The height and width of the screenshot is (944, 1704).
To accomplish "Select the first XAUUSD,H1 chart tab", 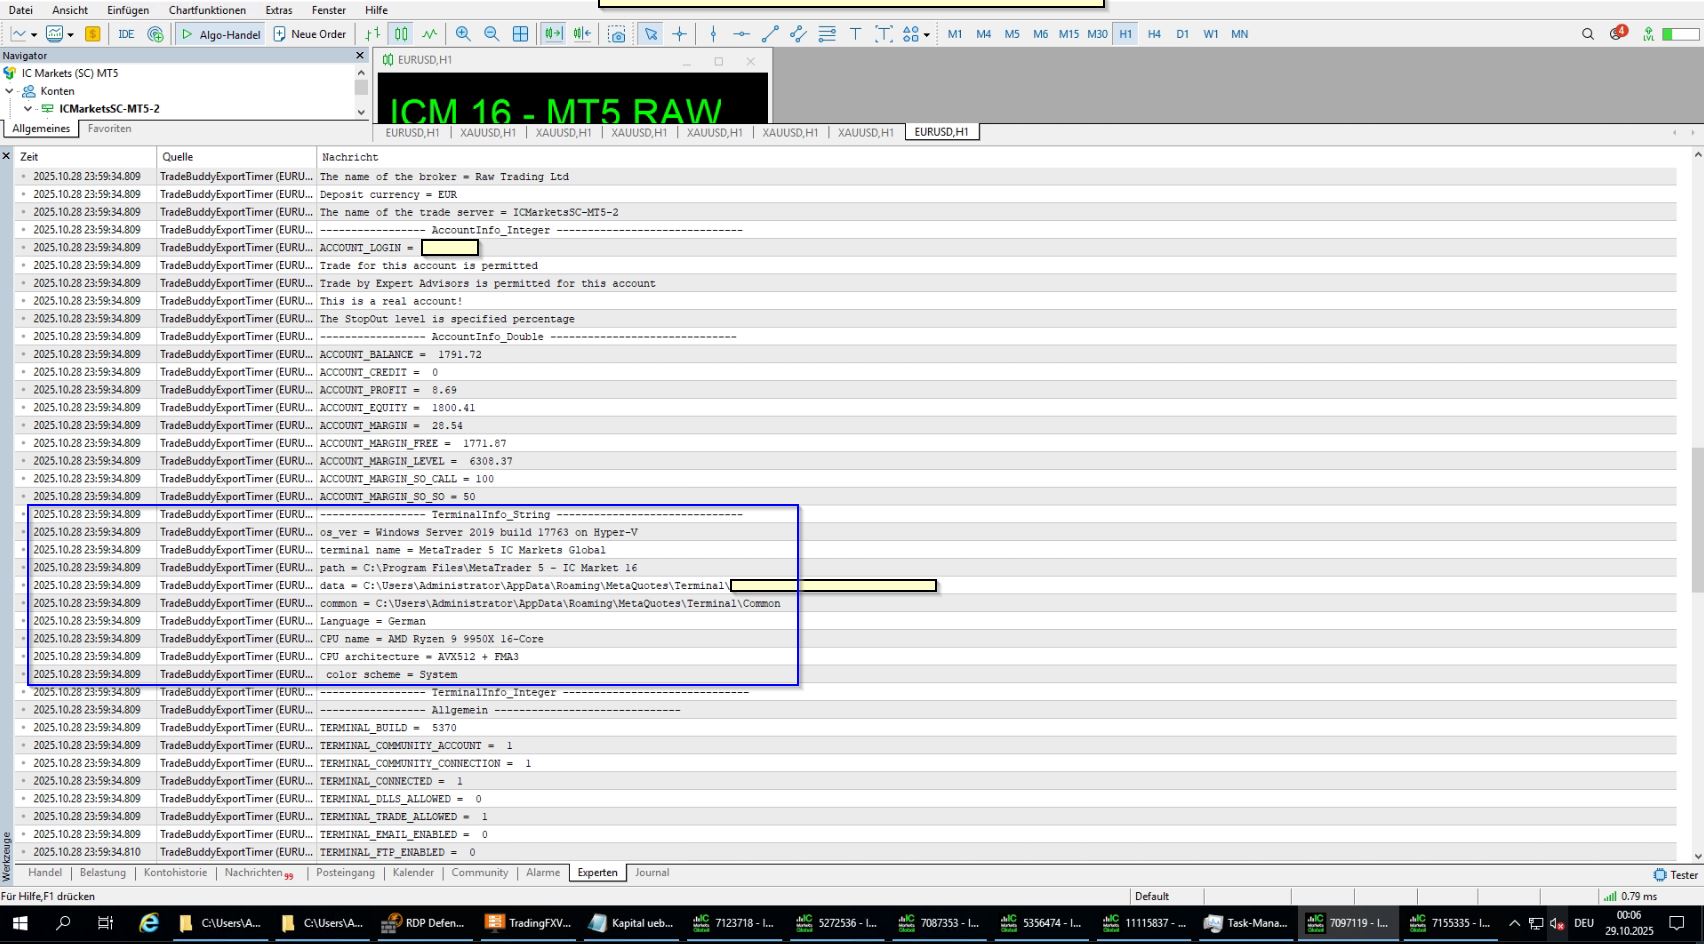I will point(488,132).
